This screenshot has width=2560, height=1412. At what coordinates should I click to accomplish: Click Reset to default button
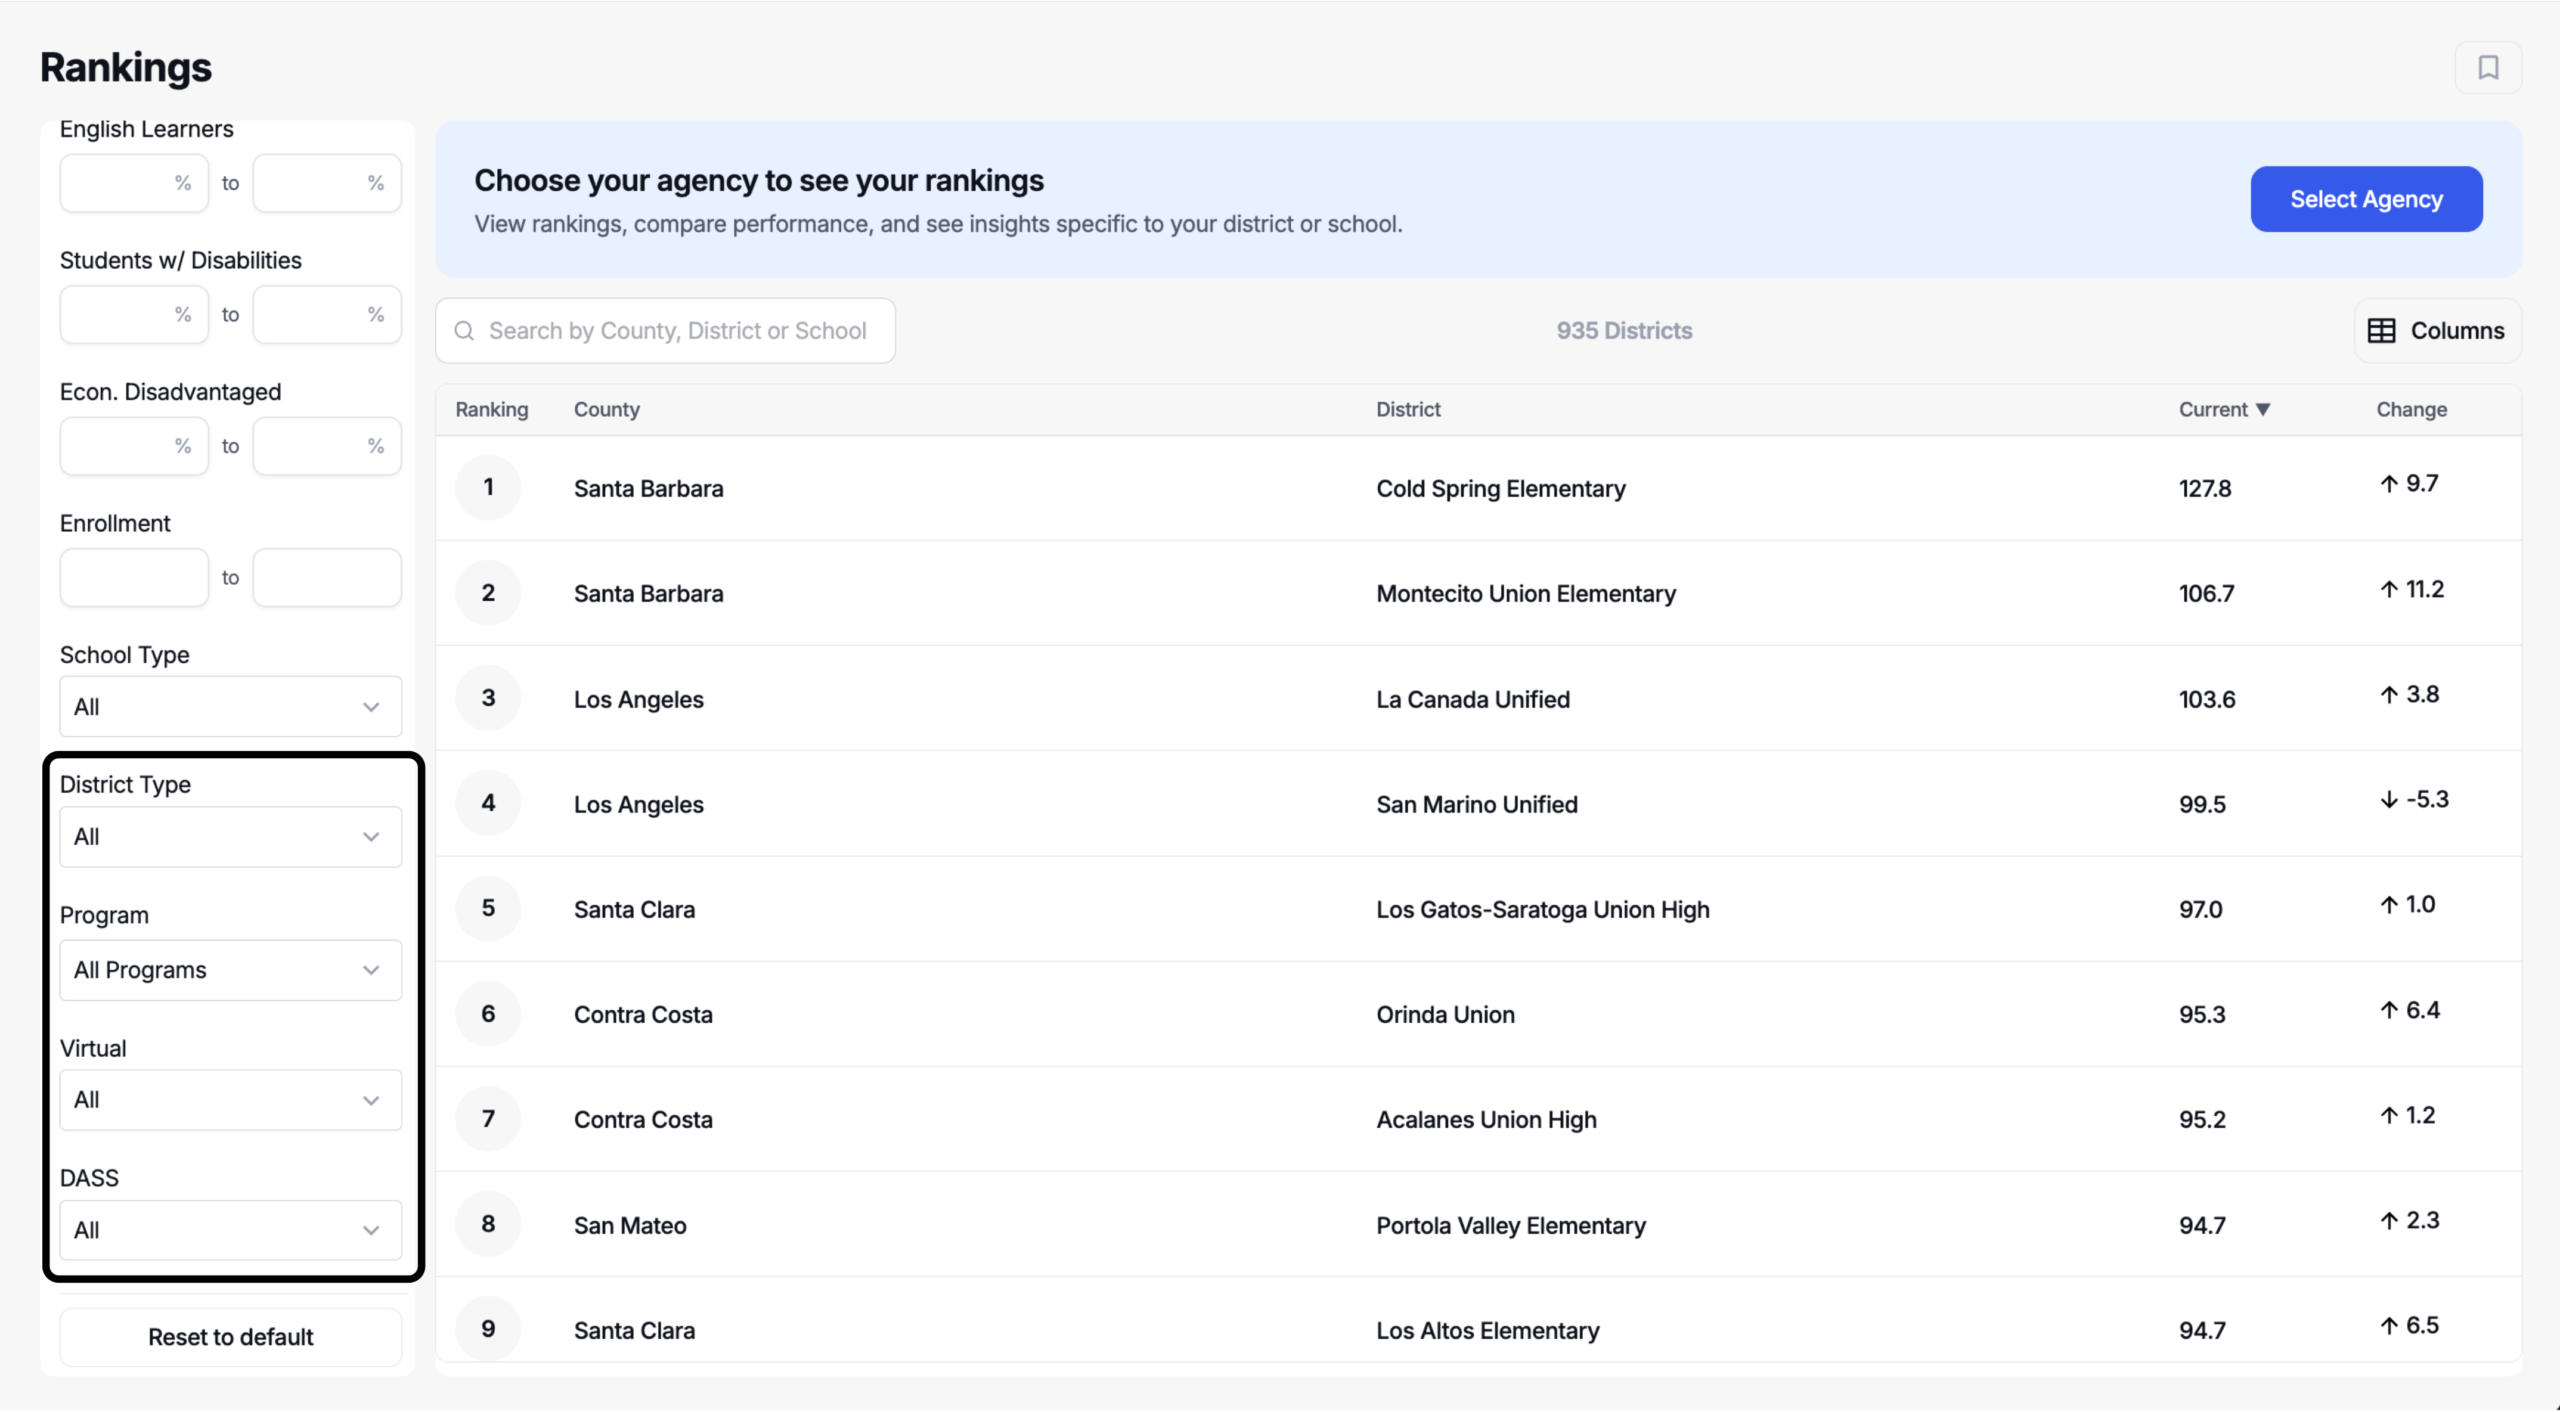pyautogui.click(x=231, y=1337)
